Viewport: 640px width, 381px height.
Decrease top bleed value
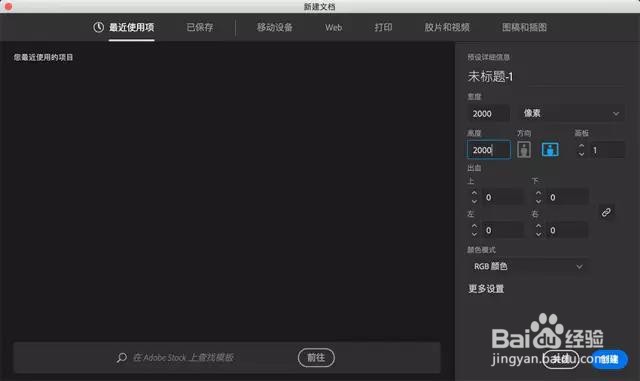click(x=474, y=201)
